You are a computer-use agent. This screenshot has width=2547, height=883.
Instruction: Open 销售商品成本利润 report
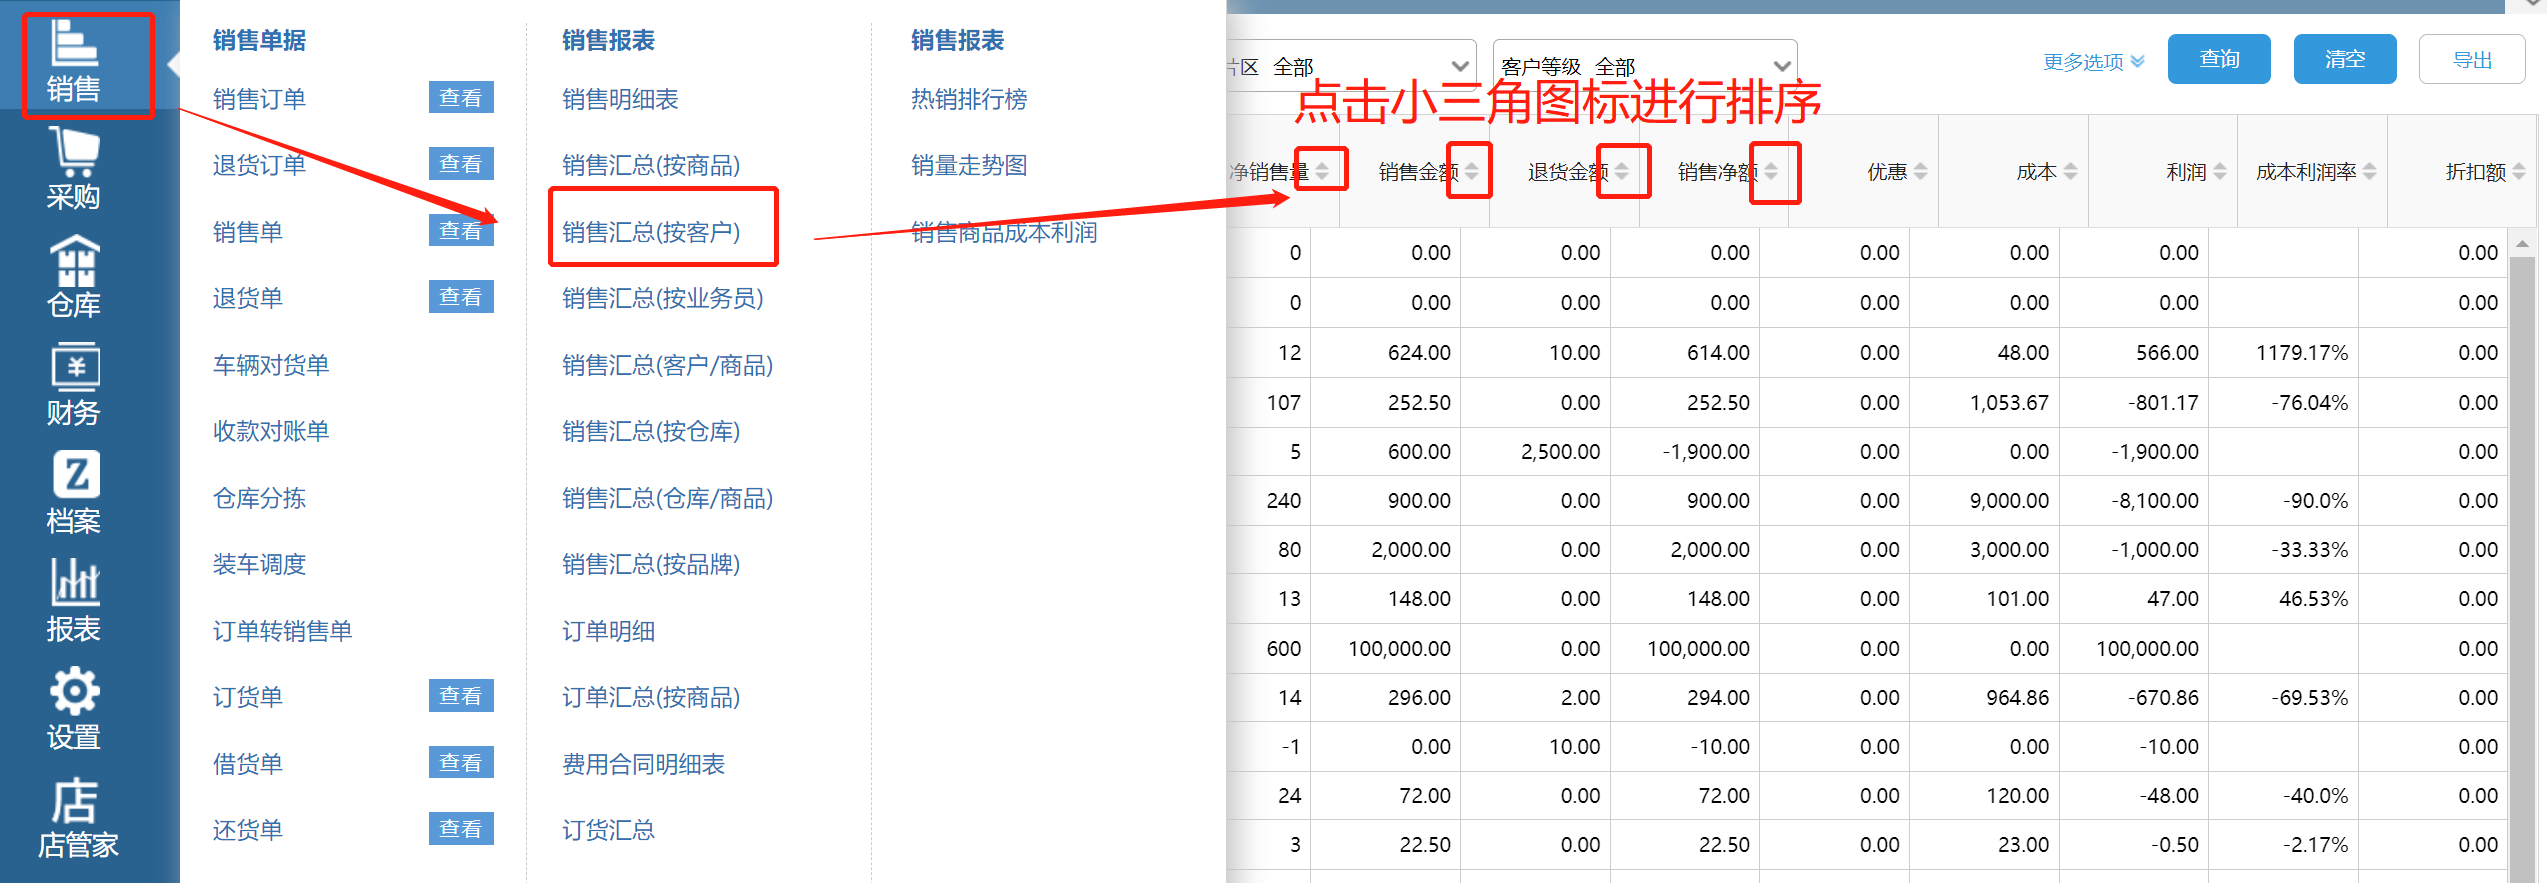[1004, 232]
